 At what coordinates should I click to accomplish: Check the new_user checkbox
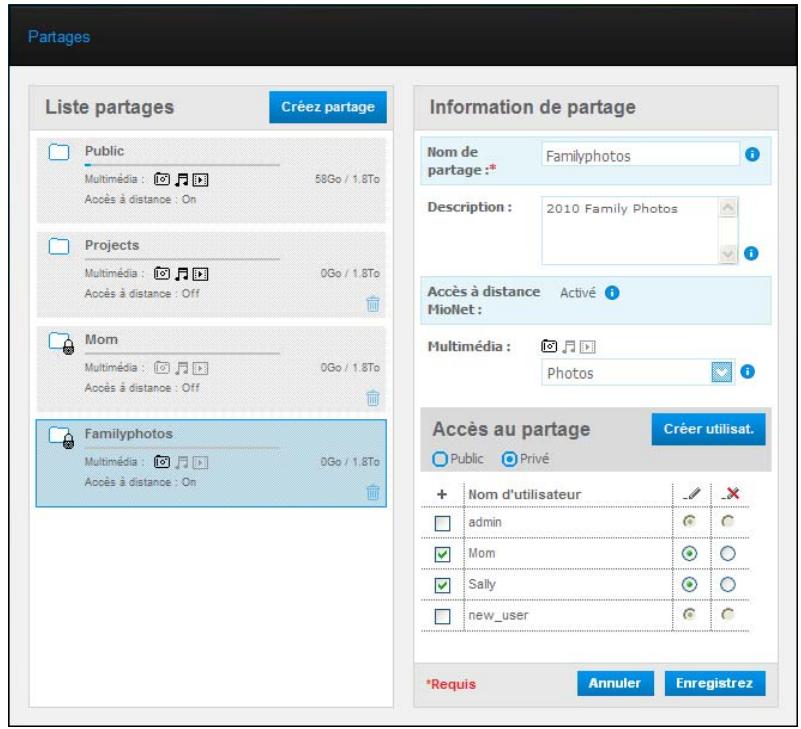tap(442, 616)
